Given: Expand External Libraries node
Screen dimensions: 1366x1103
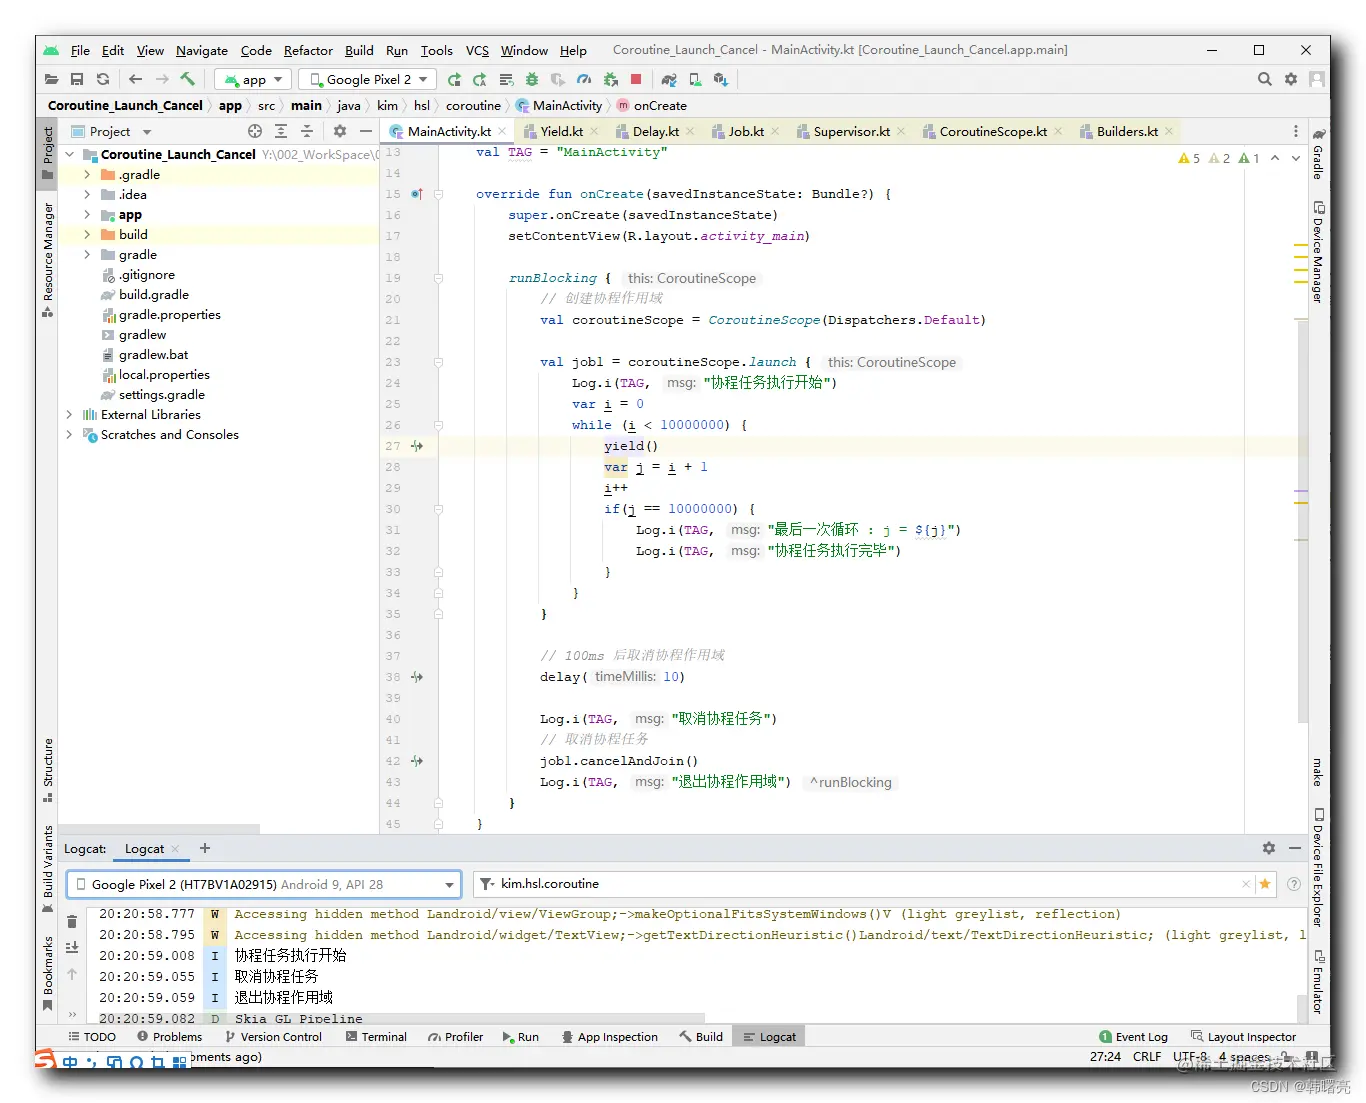Looking at the screenshot, I should (69, 414).
